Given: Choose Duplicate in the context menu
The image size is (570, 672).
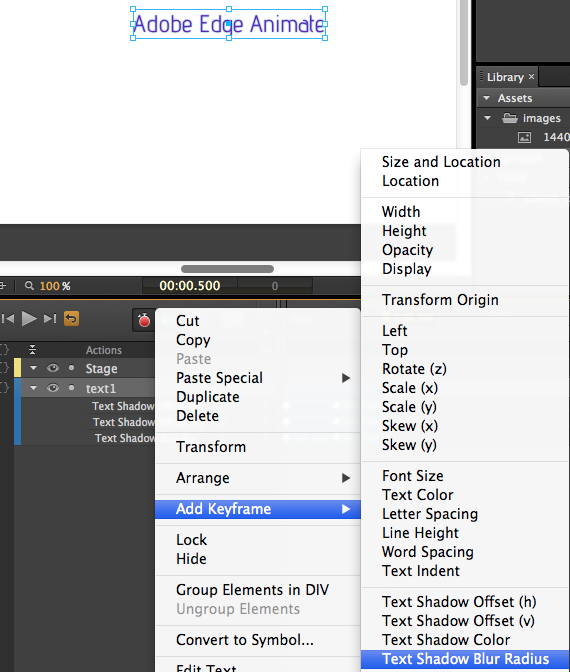Looking at the screenshot, I should click(207, 397).
